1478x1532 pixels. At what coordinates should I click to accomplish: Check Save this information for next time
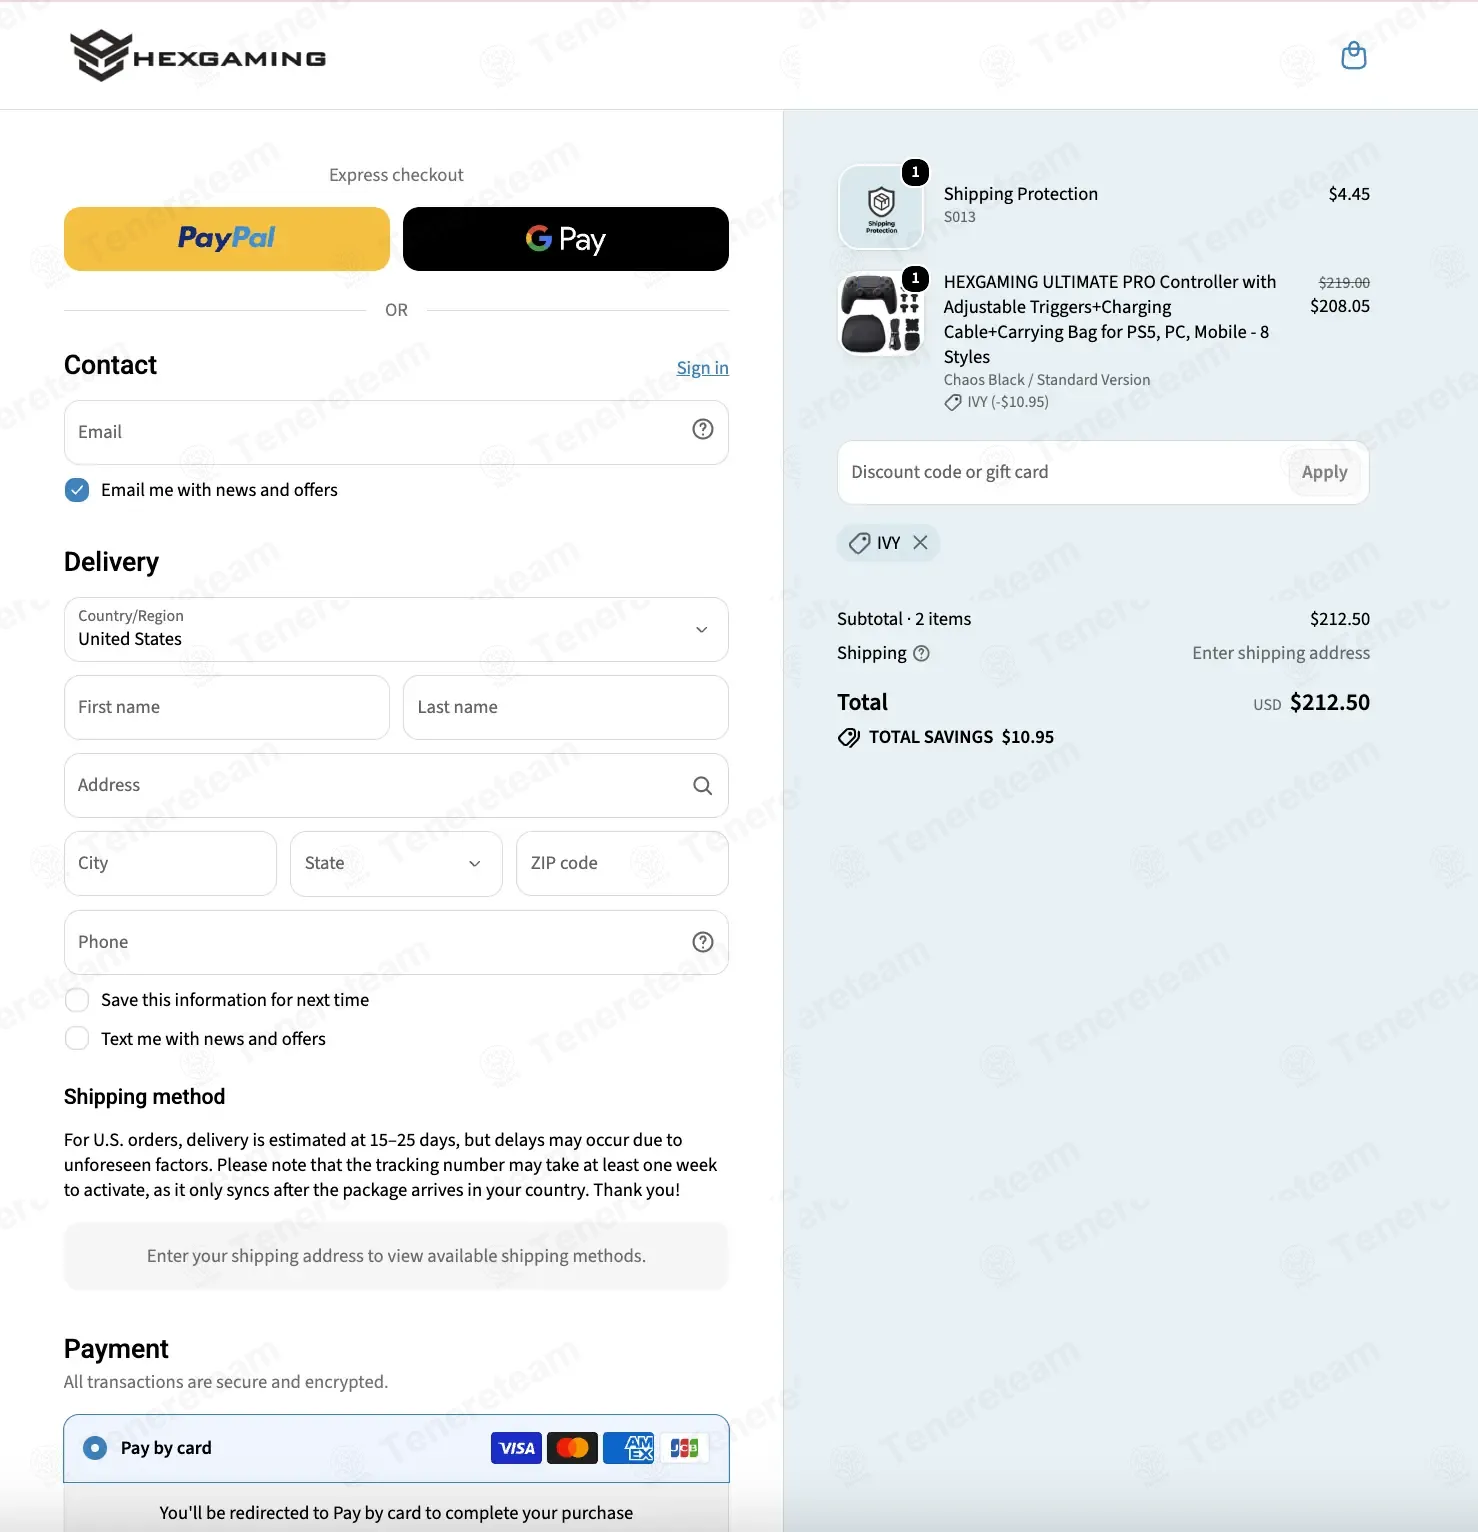(77, 1000)
